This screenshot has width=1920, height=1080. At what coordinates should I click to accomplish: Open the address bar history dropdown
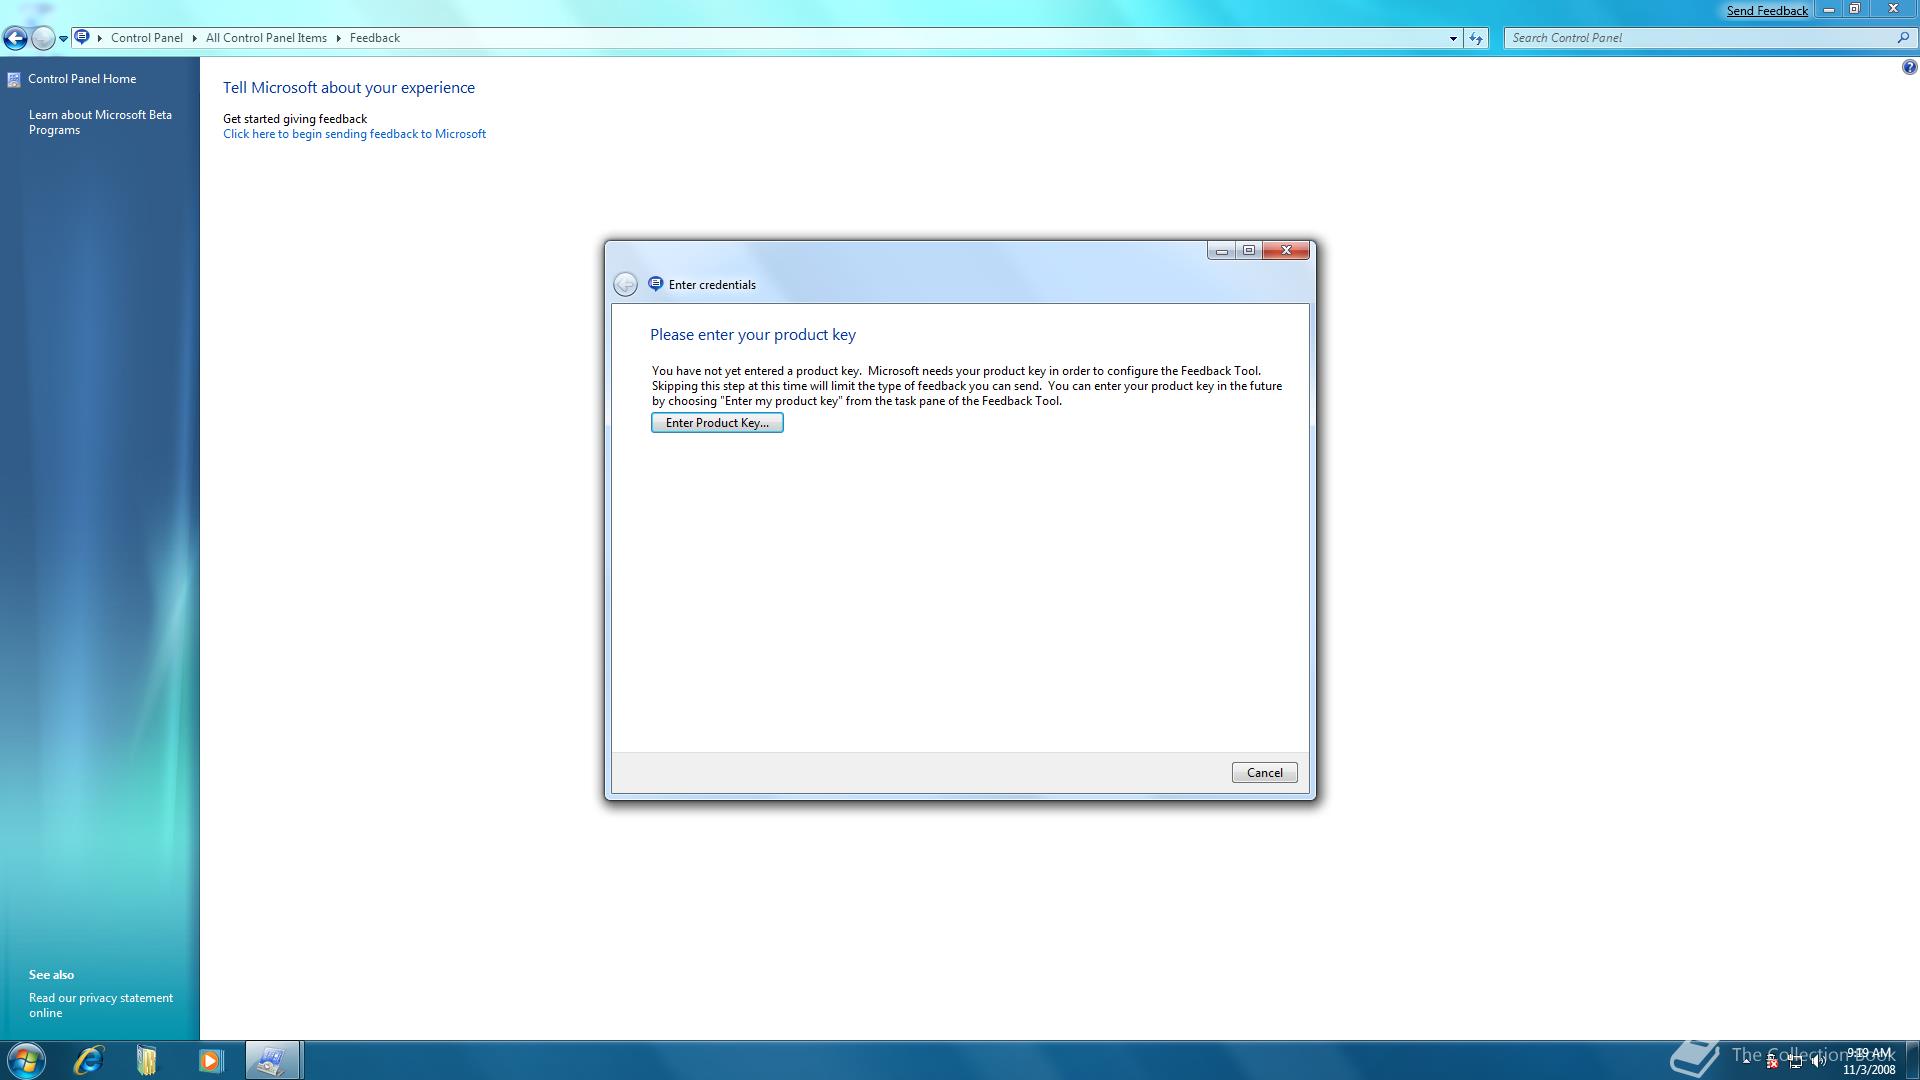[x=1453, y=38]
